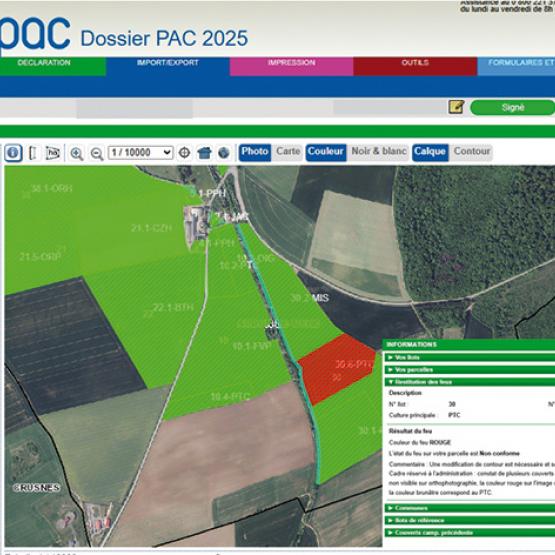The width and height of the screenshot is (555, 555).
Task: Expand the Couverts camp. précédente section
Action: click(470, 533)
